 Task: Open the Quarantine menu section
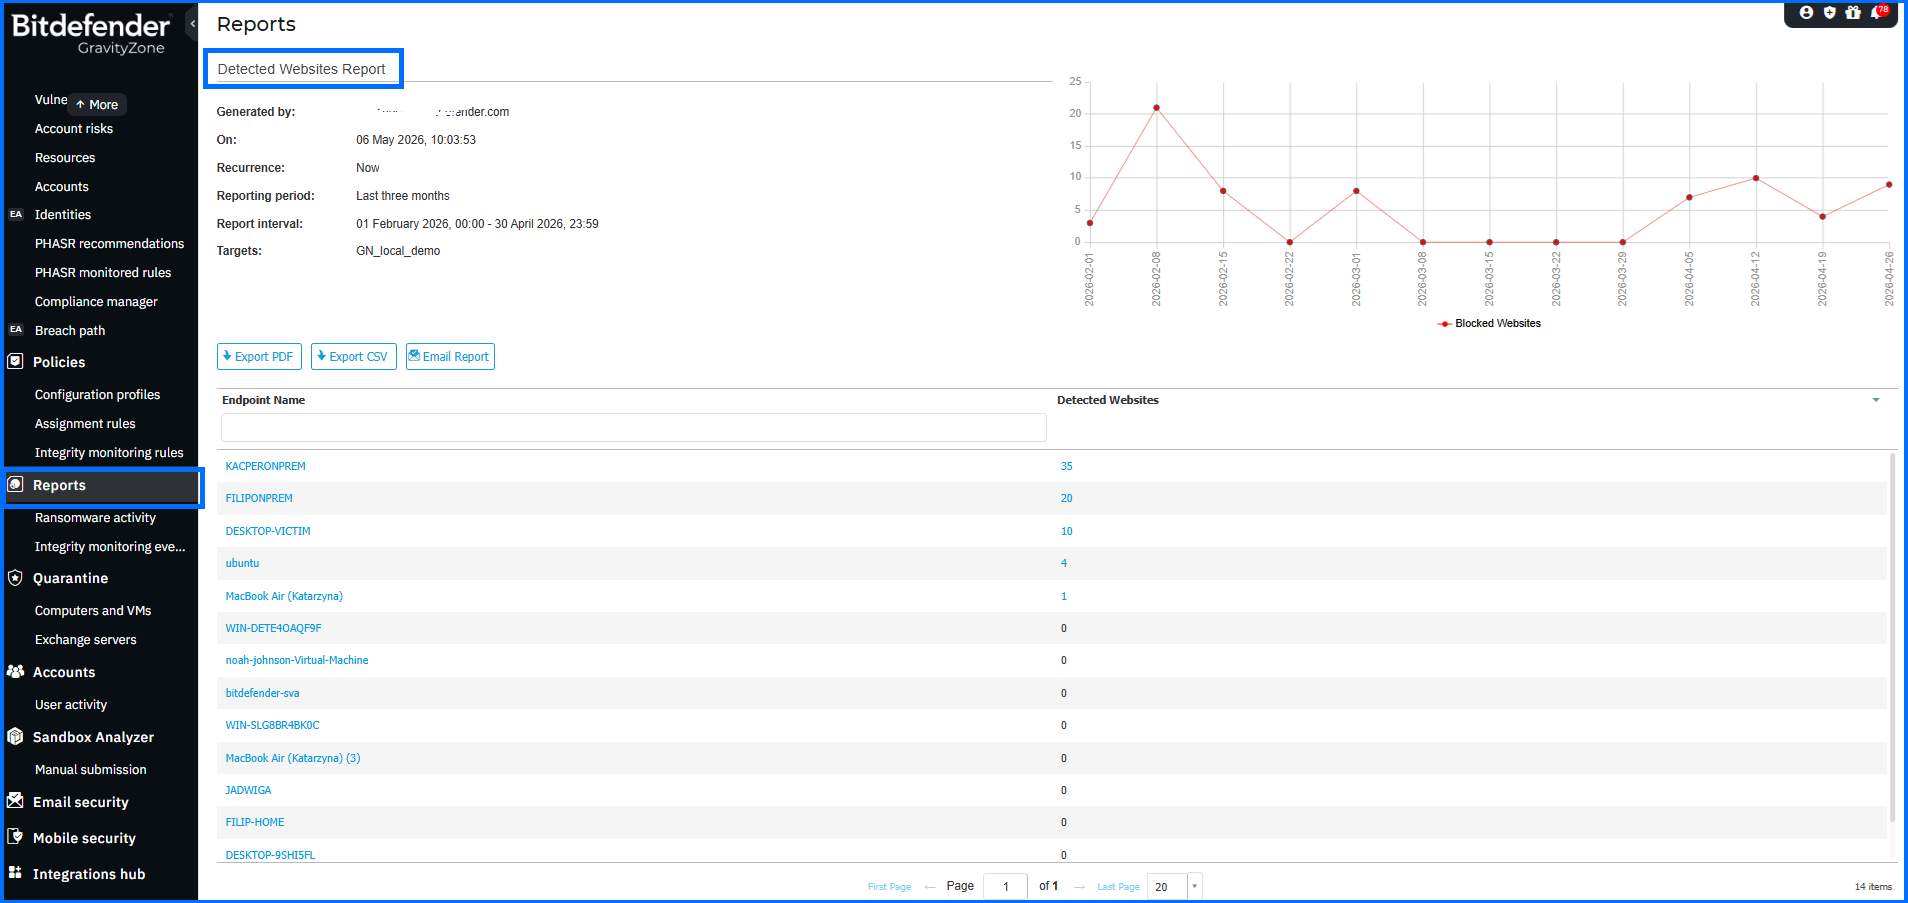(70, 578)
